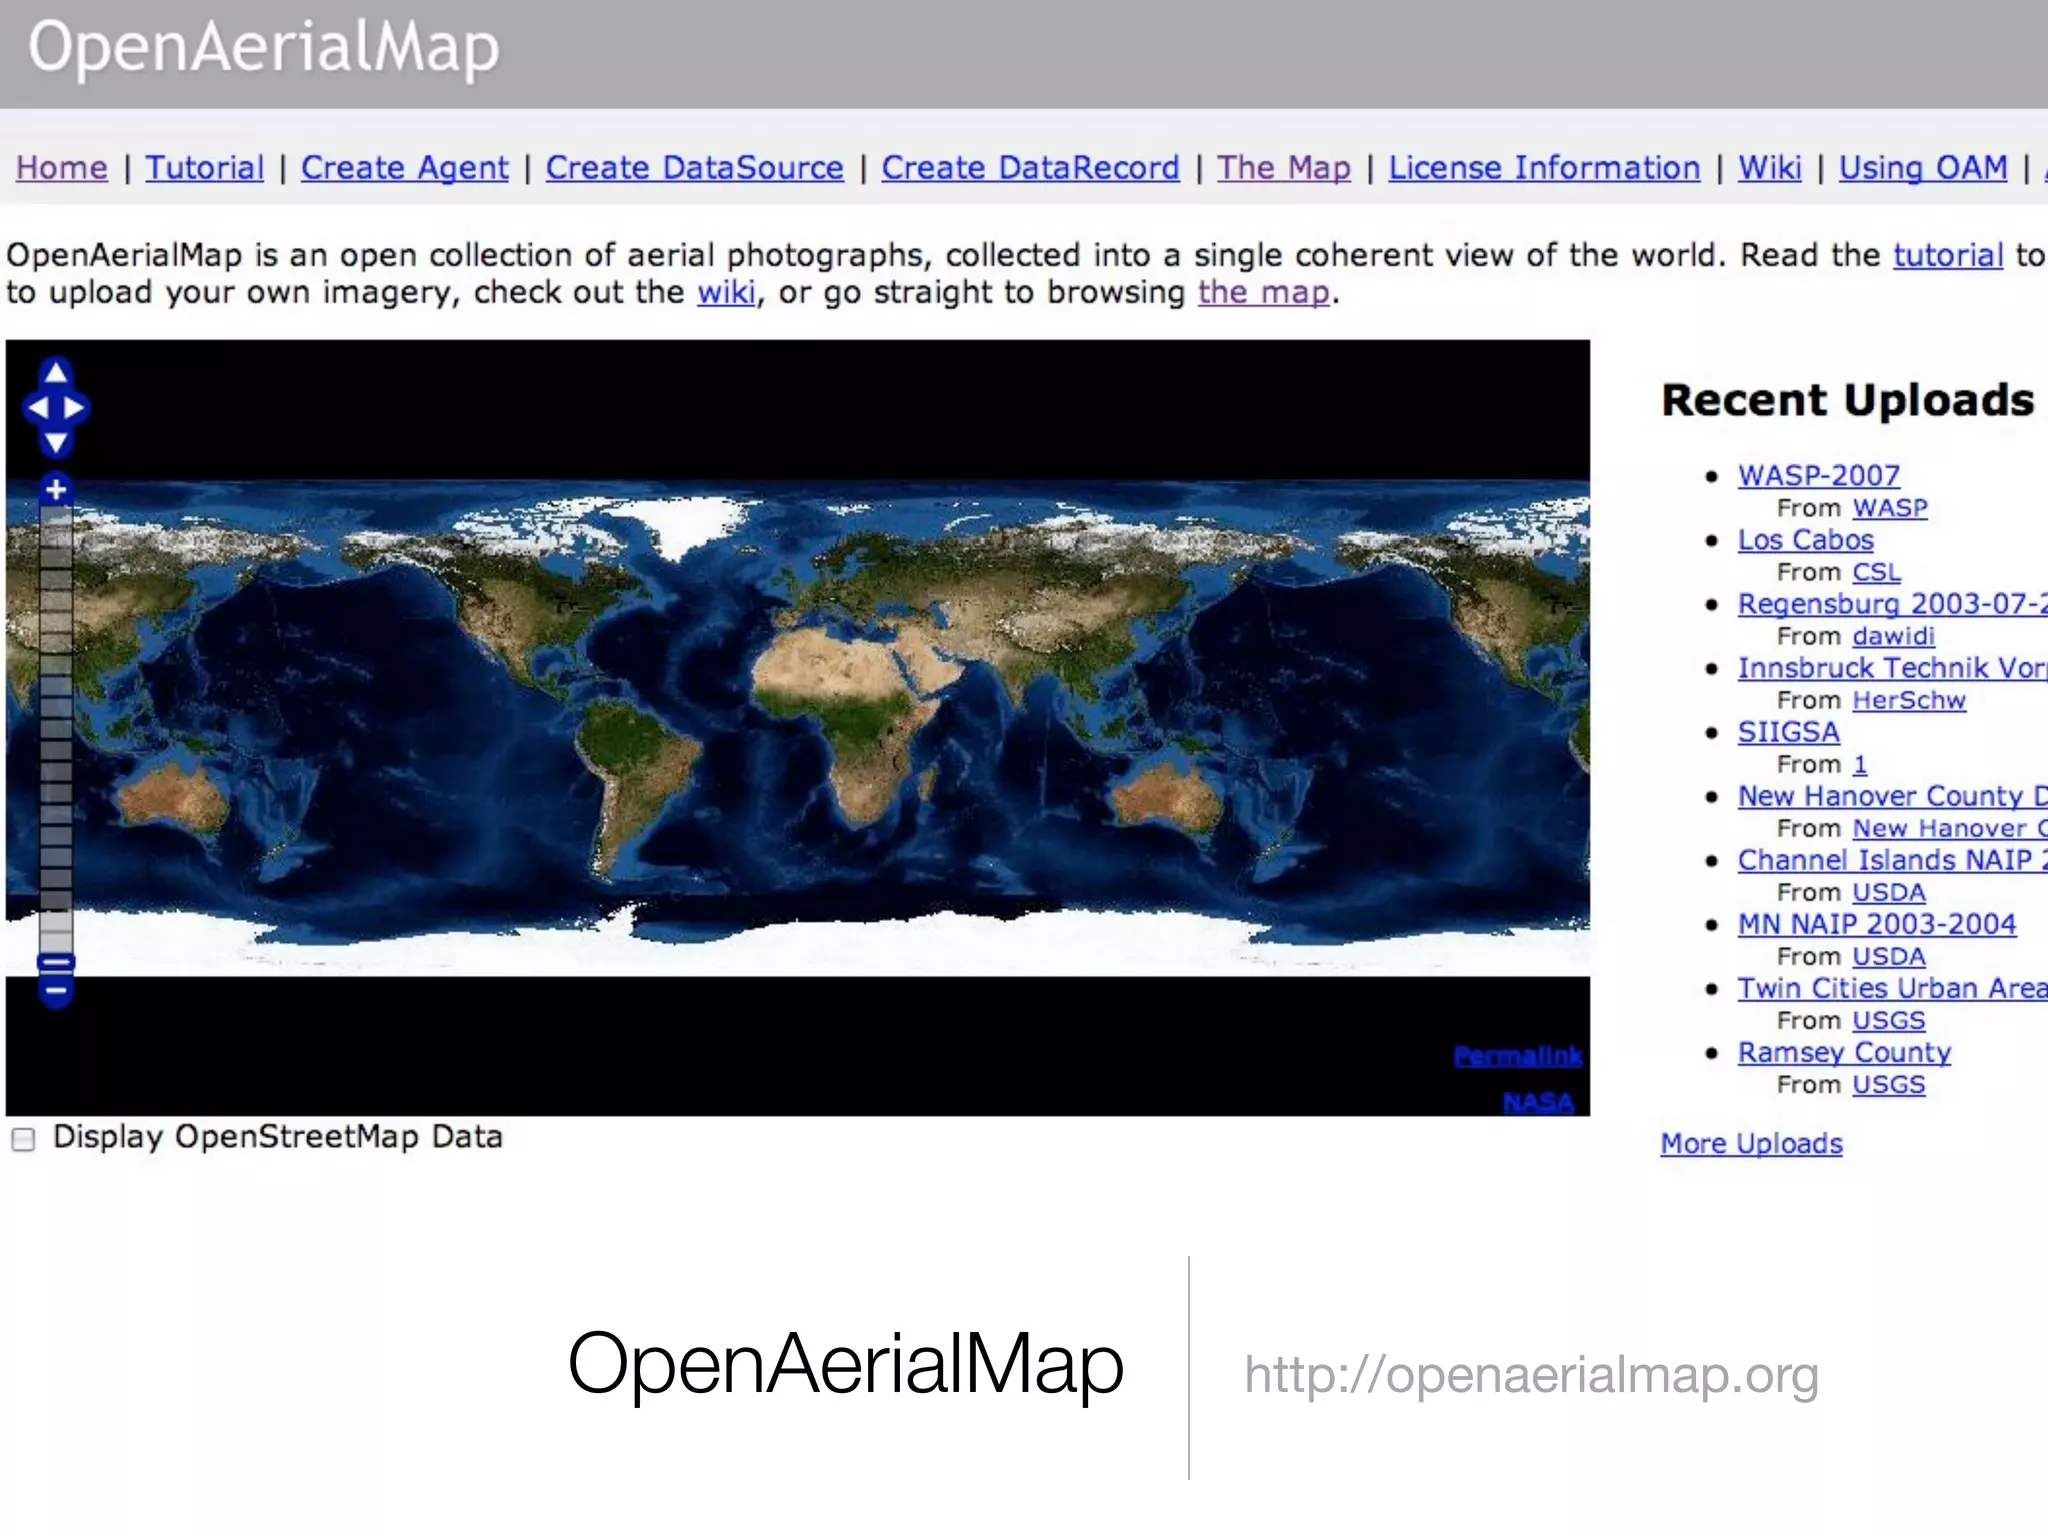Open the Tutorial navigation link
Viewport: 2048px width, 1536px height.
[x=205, y=167]
